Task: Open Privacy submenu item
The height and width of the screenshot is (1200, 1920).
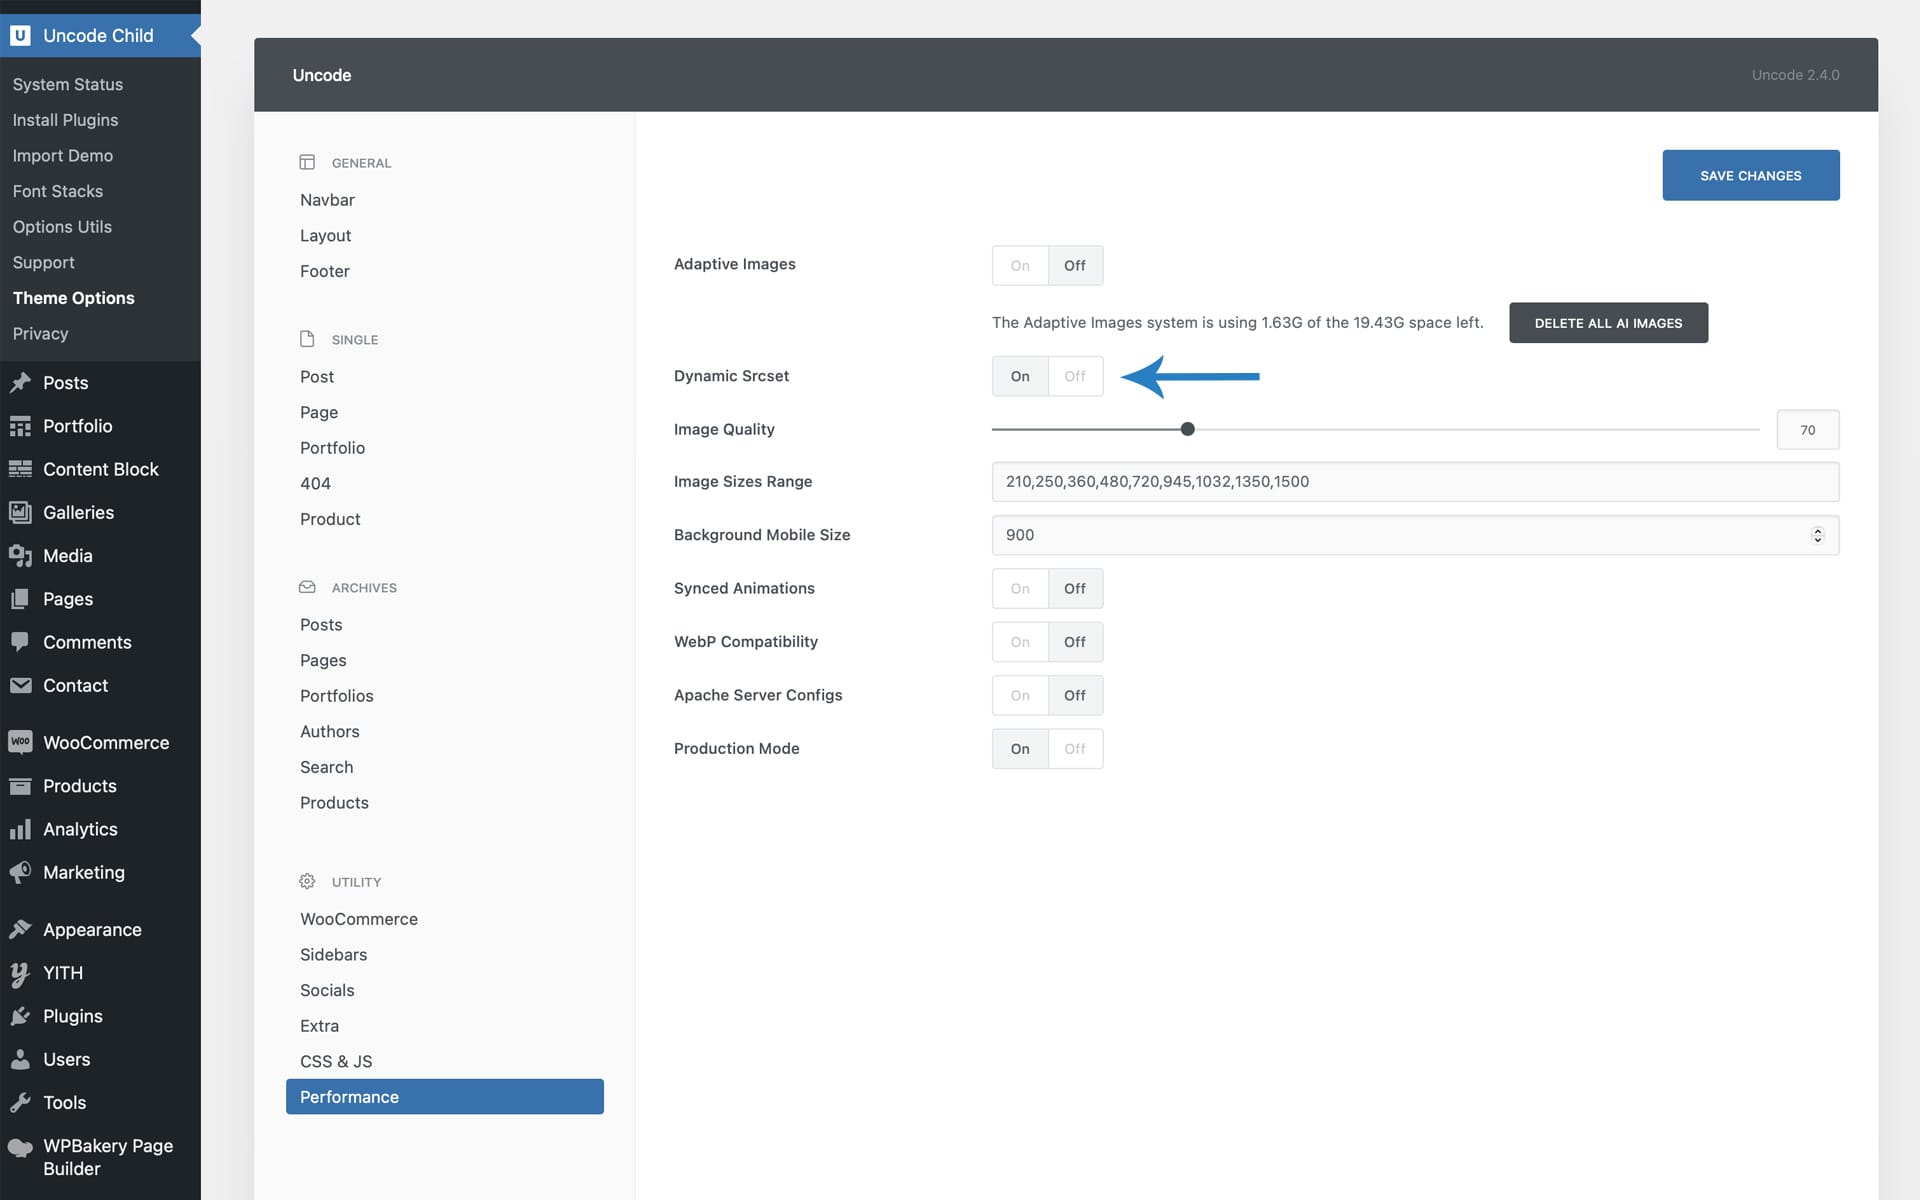Action: coord(40,334)
